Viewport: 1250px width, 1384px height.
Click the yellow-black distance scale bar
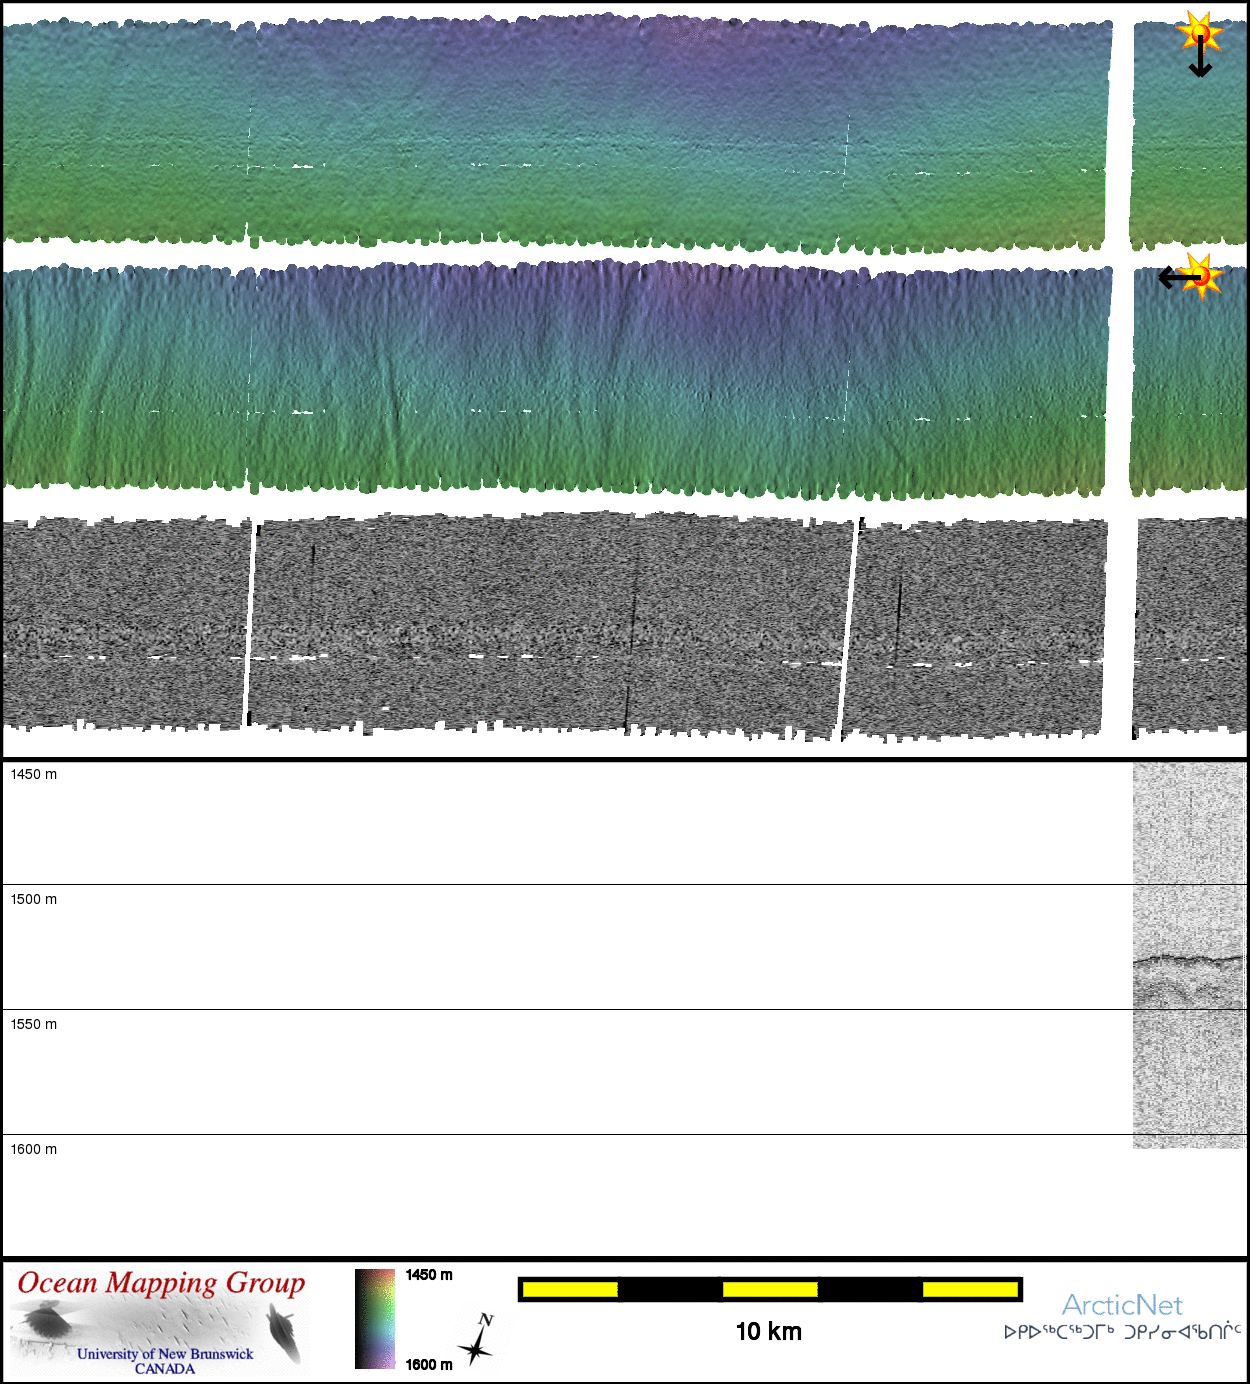(769, 1289)
